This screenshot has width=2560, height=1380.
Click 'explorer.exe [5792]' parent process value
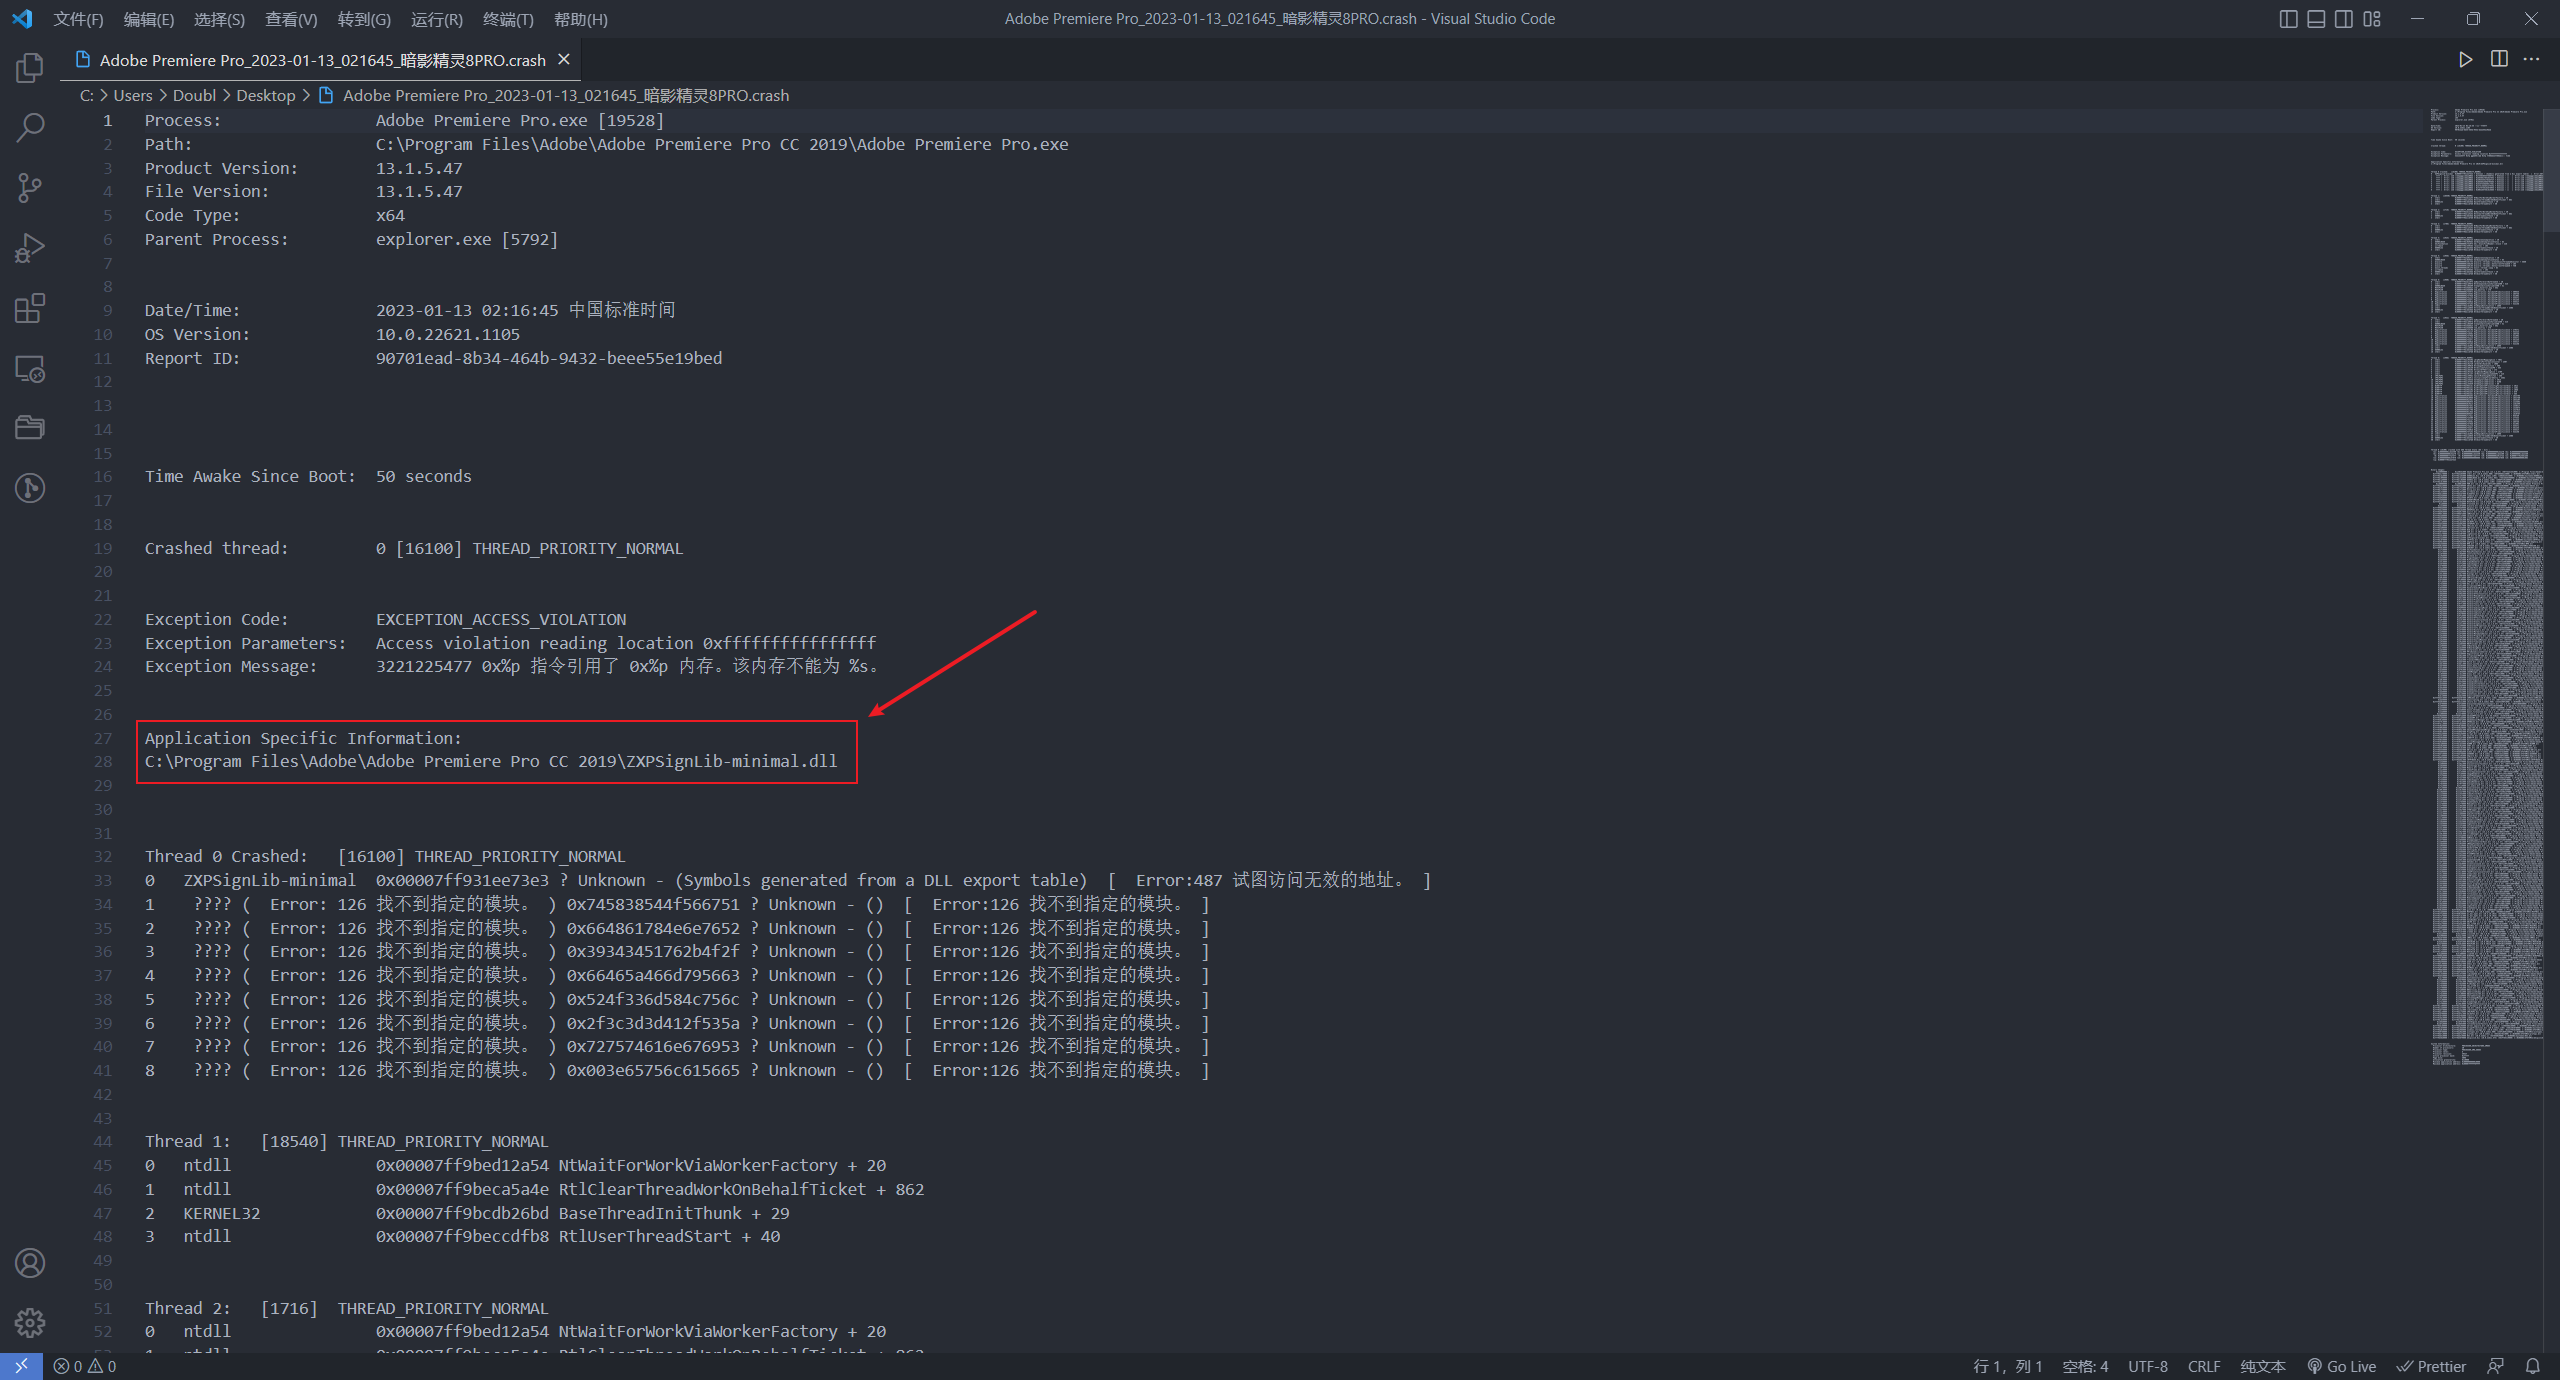click(x=467, y=239)
